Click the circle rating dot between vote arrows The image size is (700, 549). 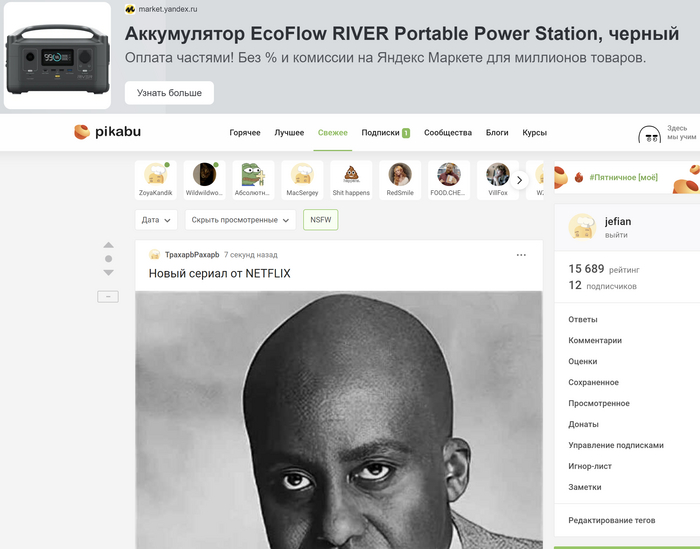click(x=108, y=258)
